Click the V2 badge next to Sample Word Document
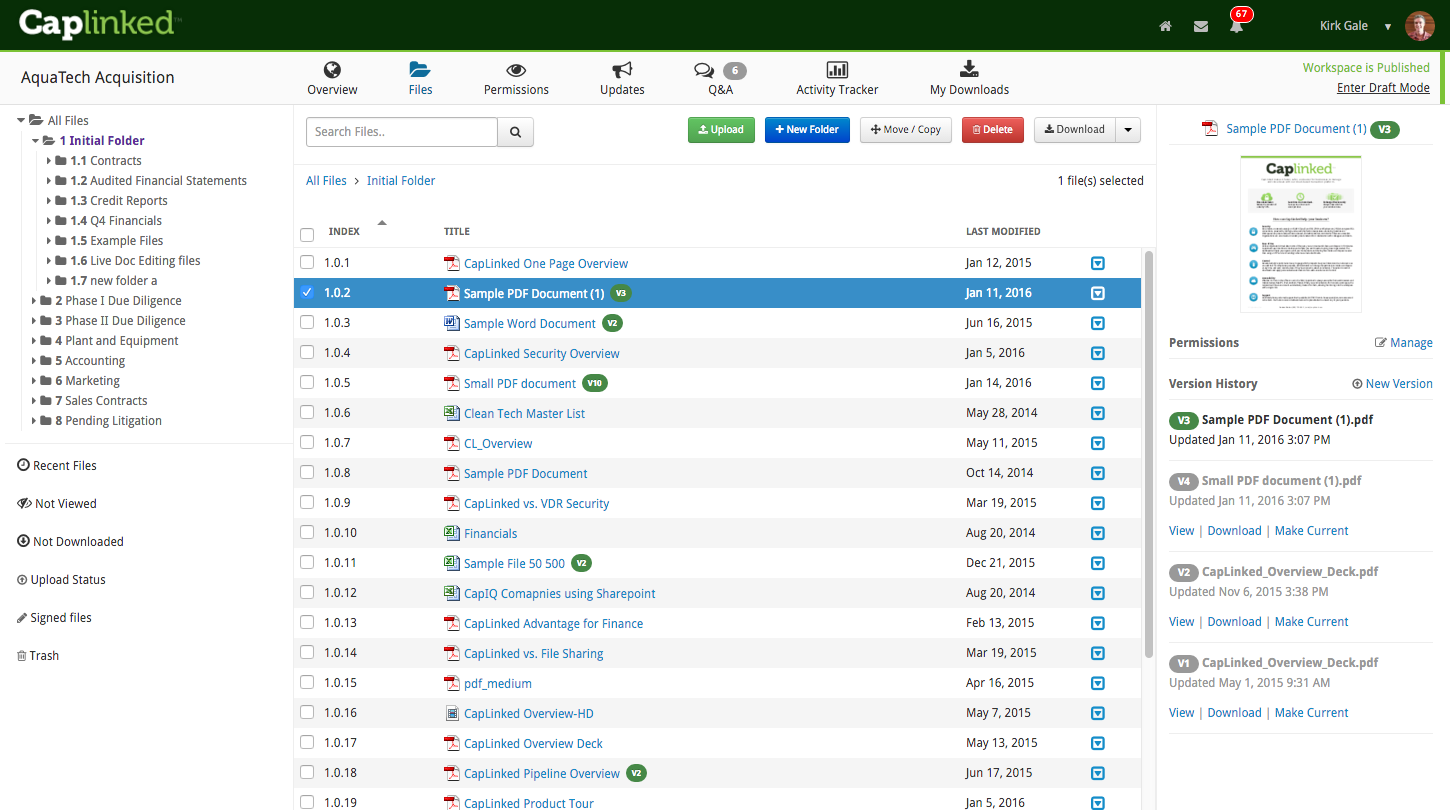The image size is (1450, 810). 612,323
